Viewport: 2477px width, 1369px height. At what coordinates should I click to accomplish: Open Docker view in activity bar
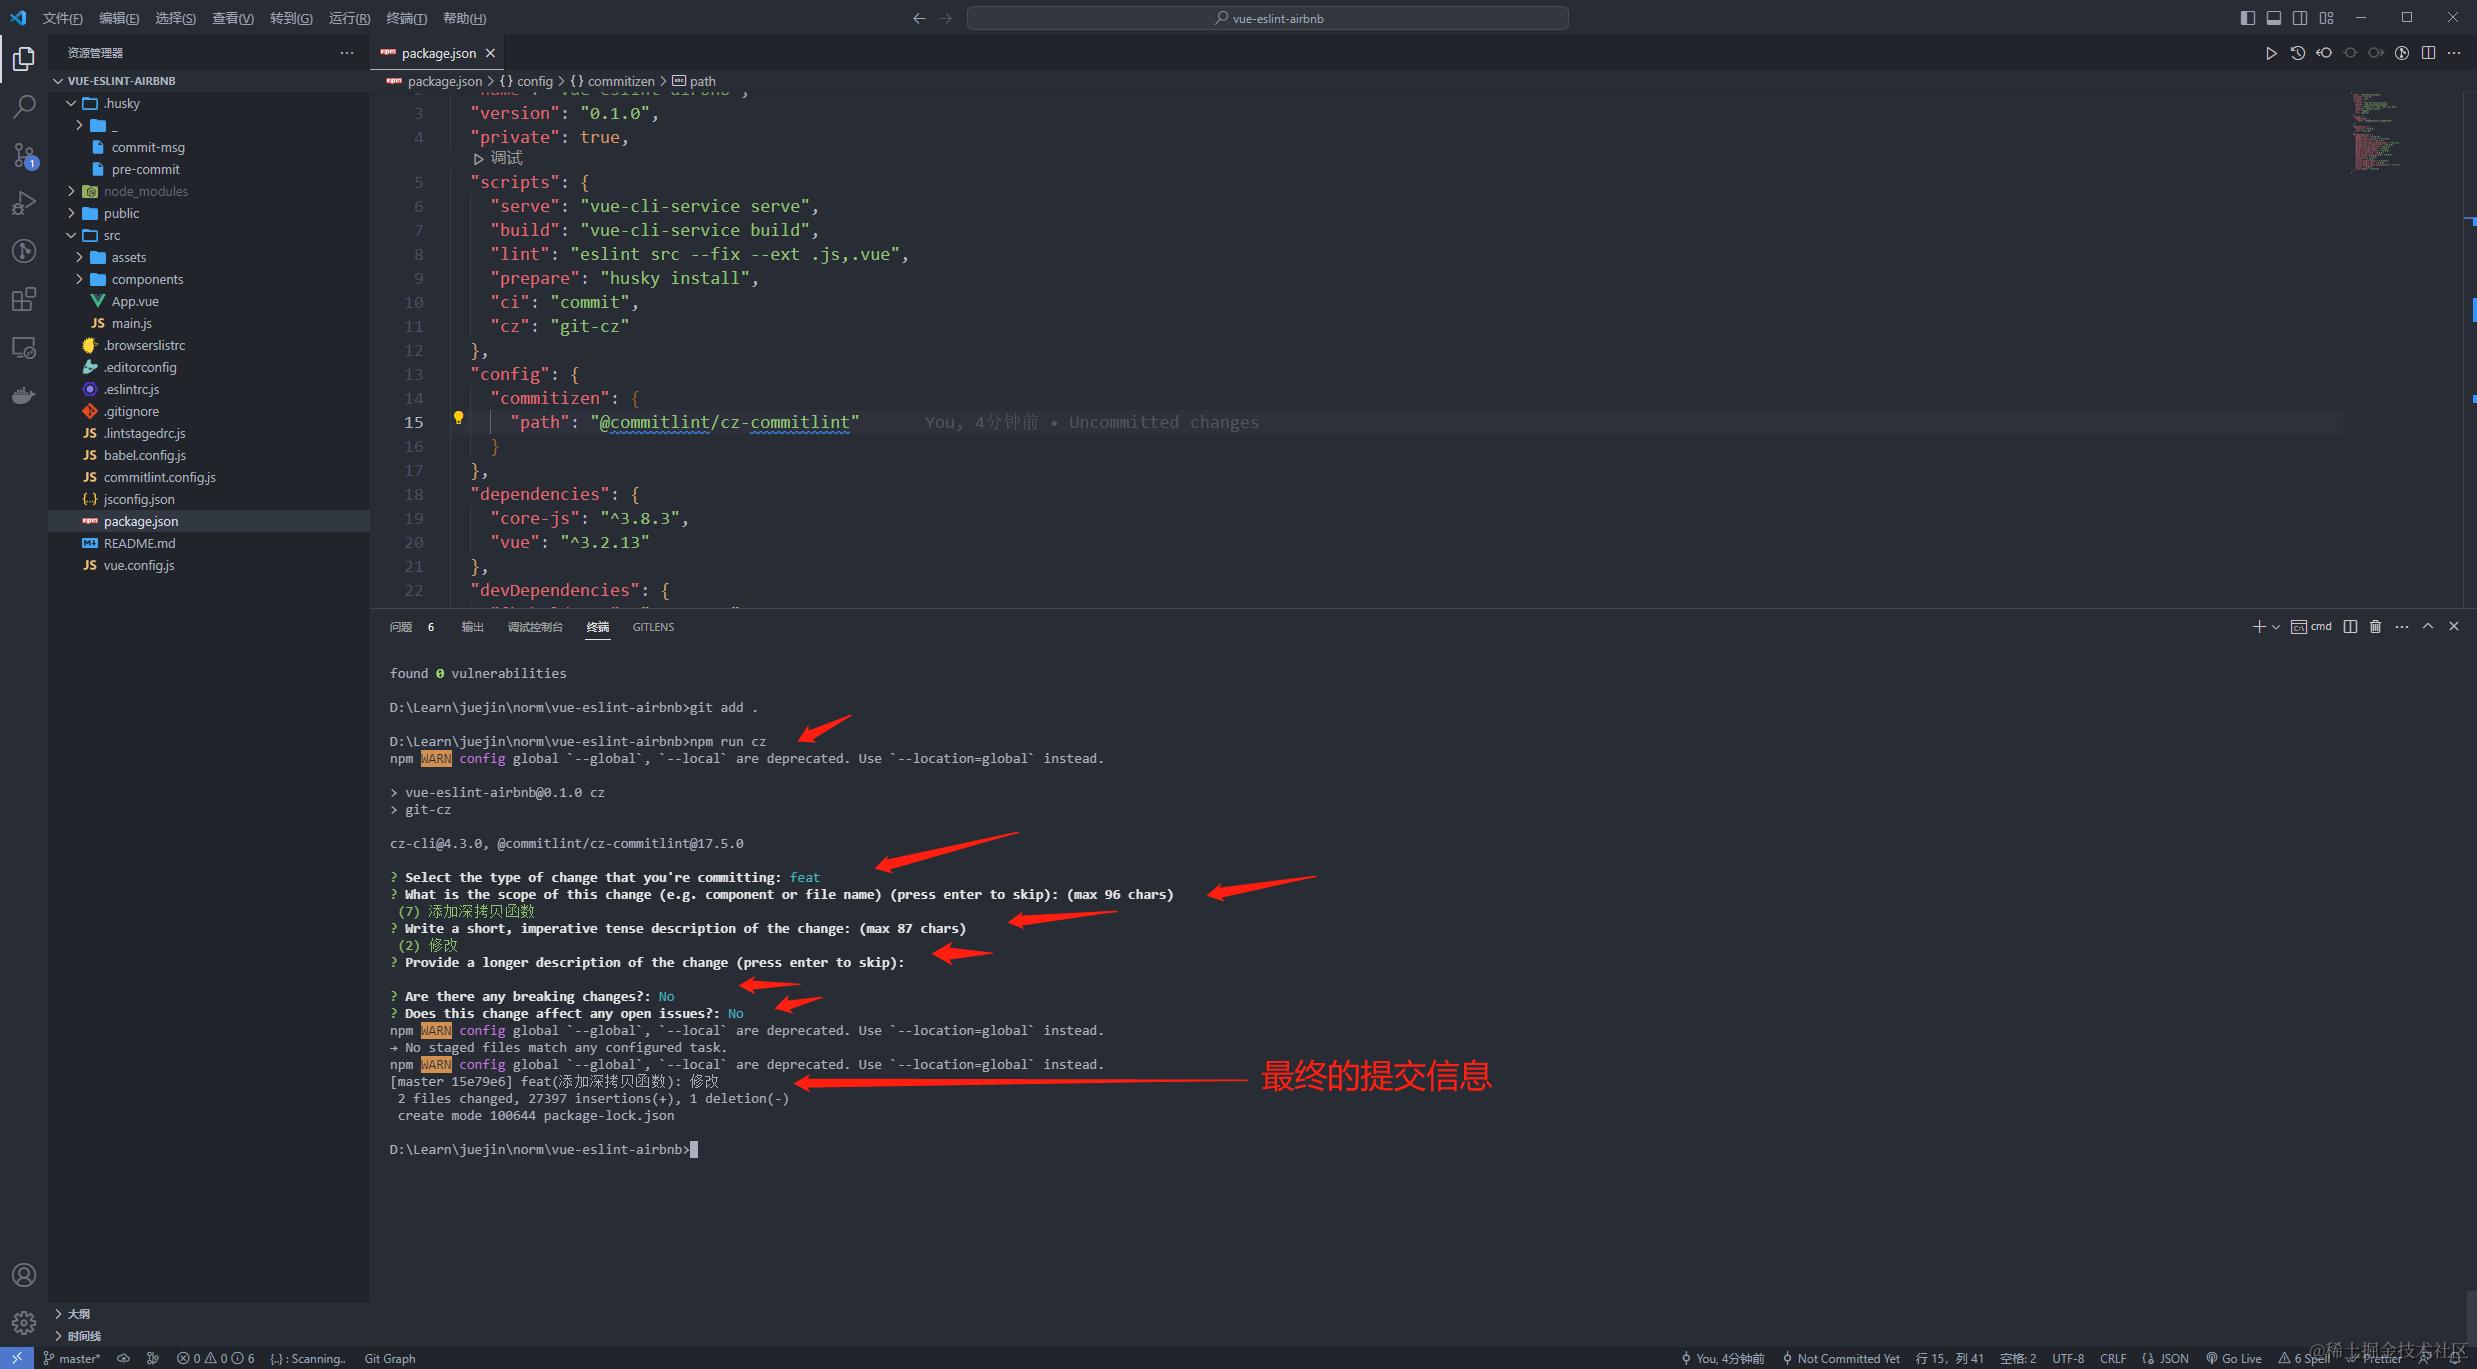[24, 396]
